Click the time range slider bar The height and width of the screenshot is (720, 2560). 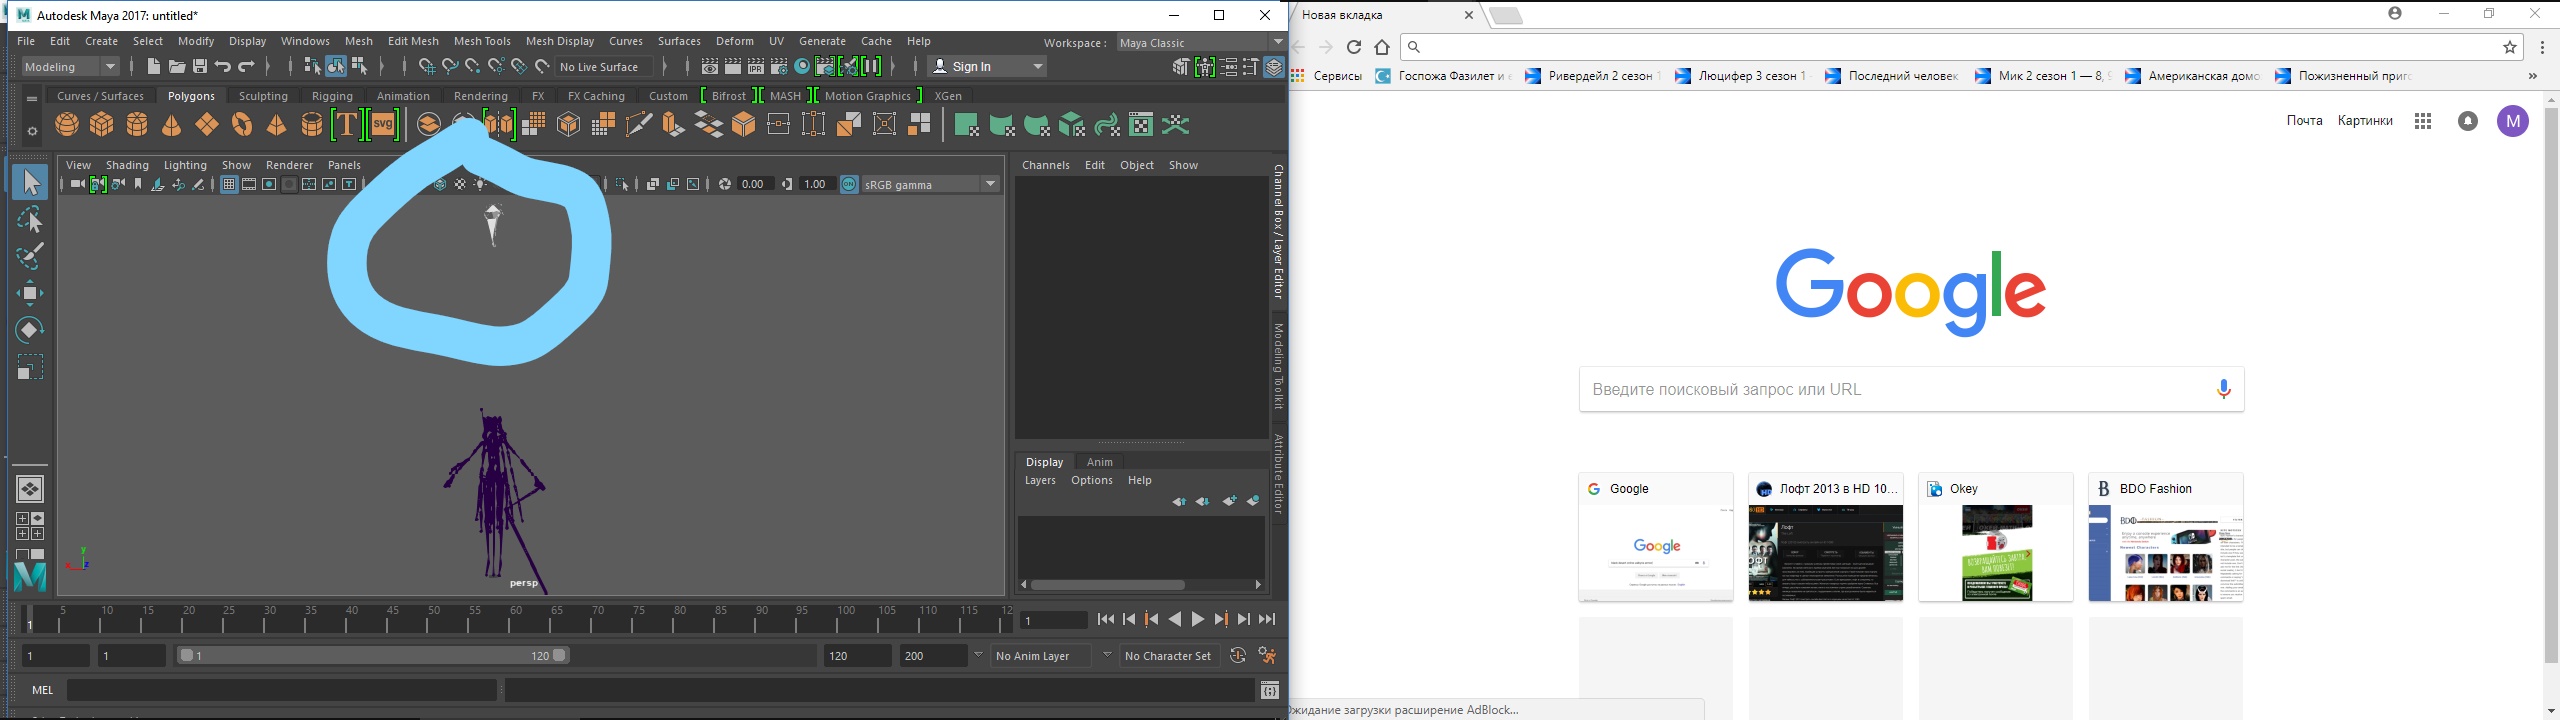(x=372, y=656)
